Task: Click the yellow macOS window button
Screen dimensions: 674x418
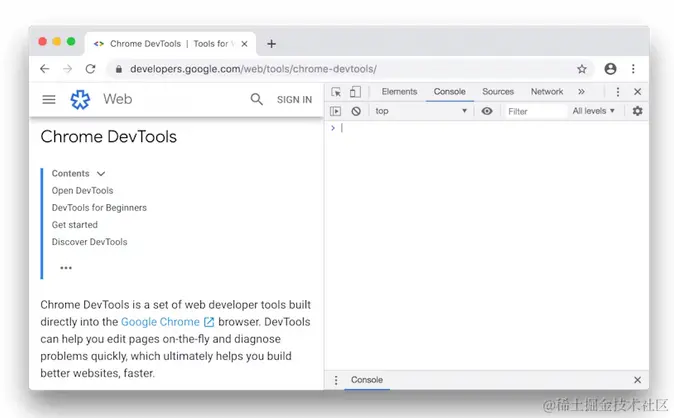Action: 57,41
